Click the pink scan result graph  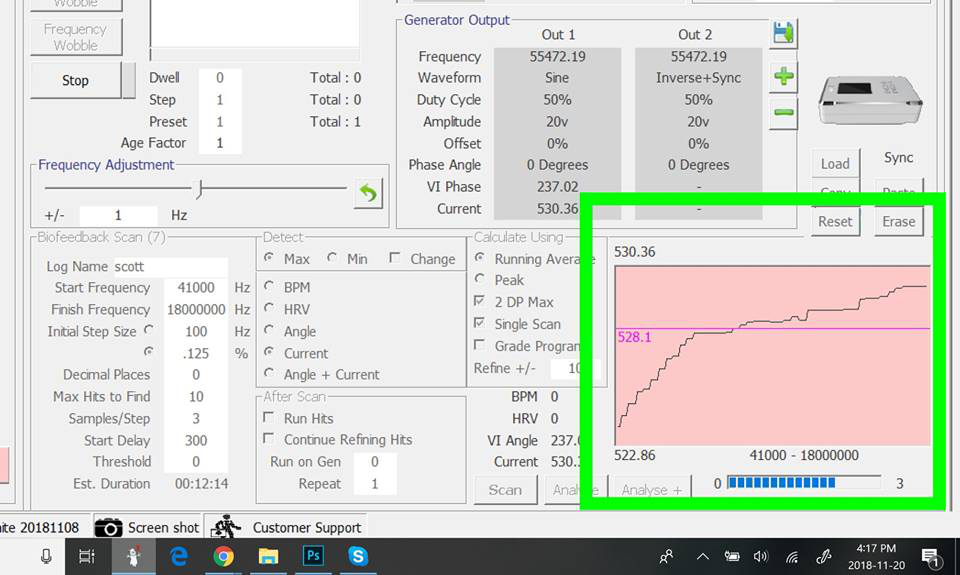tap(772, 355)
